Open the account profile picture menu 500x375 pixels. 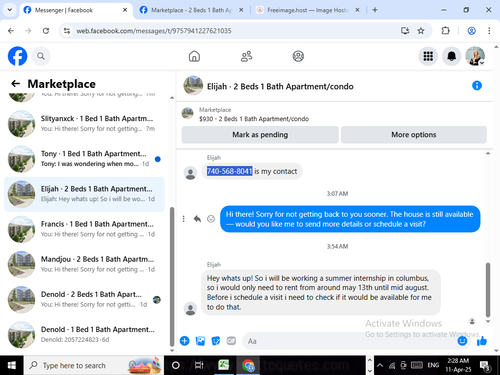pos(475,56)
